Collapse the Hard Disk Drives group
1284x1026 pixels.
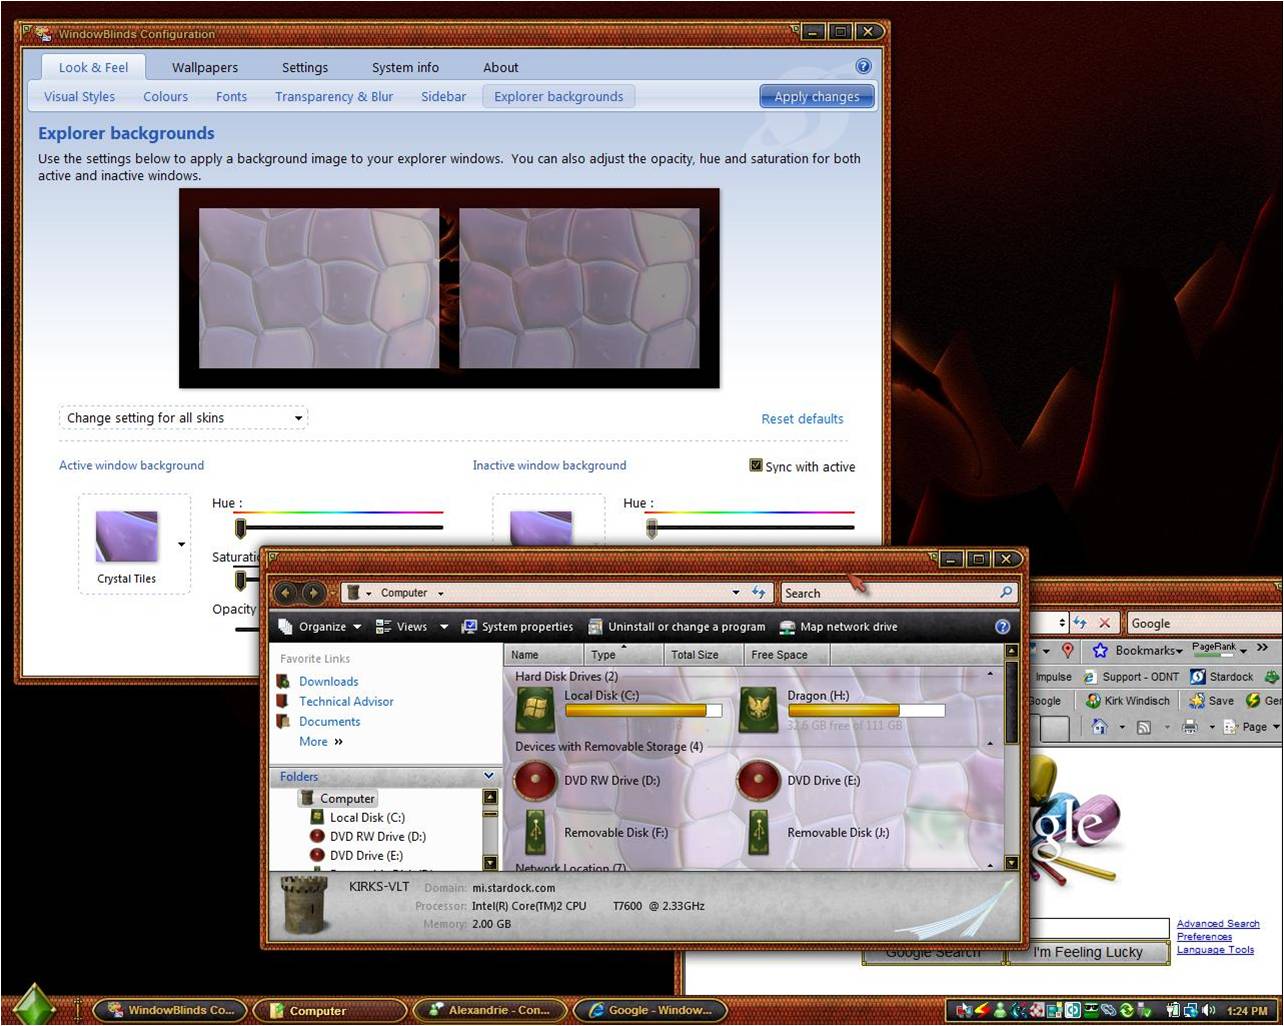990,675
